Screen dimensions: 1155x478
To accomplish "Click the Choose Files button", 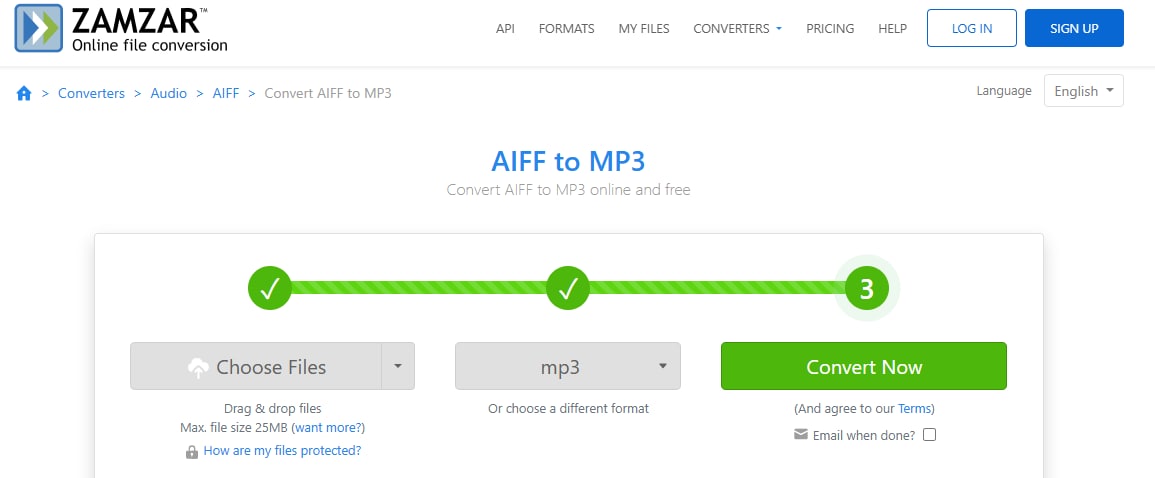I will click(256, 366).
